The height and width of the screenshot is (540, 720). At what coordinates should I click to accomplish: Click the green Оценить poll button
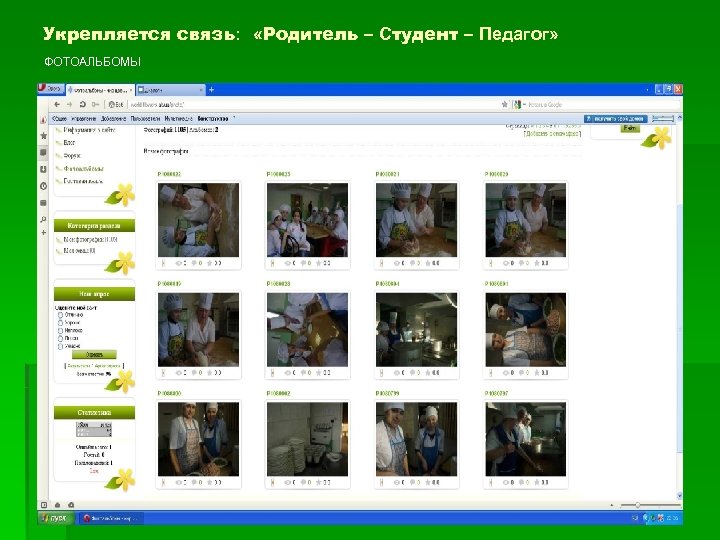[94, 354]
